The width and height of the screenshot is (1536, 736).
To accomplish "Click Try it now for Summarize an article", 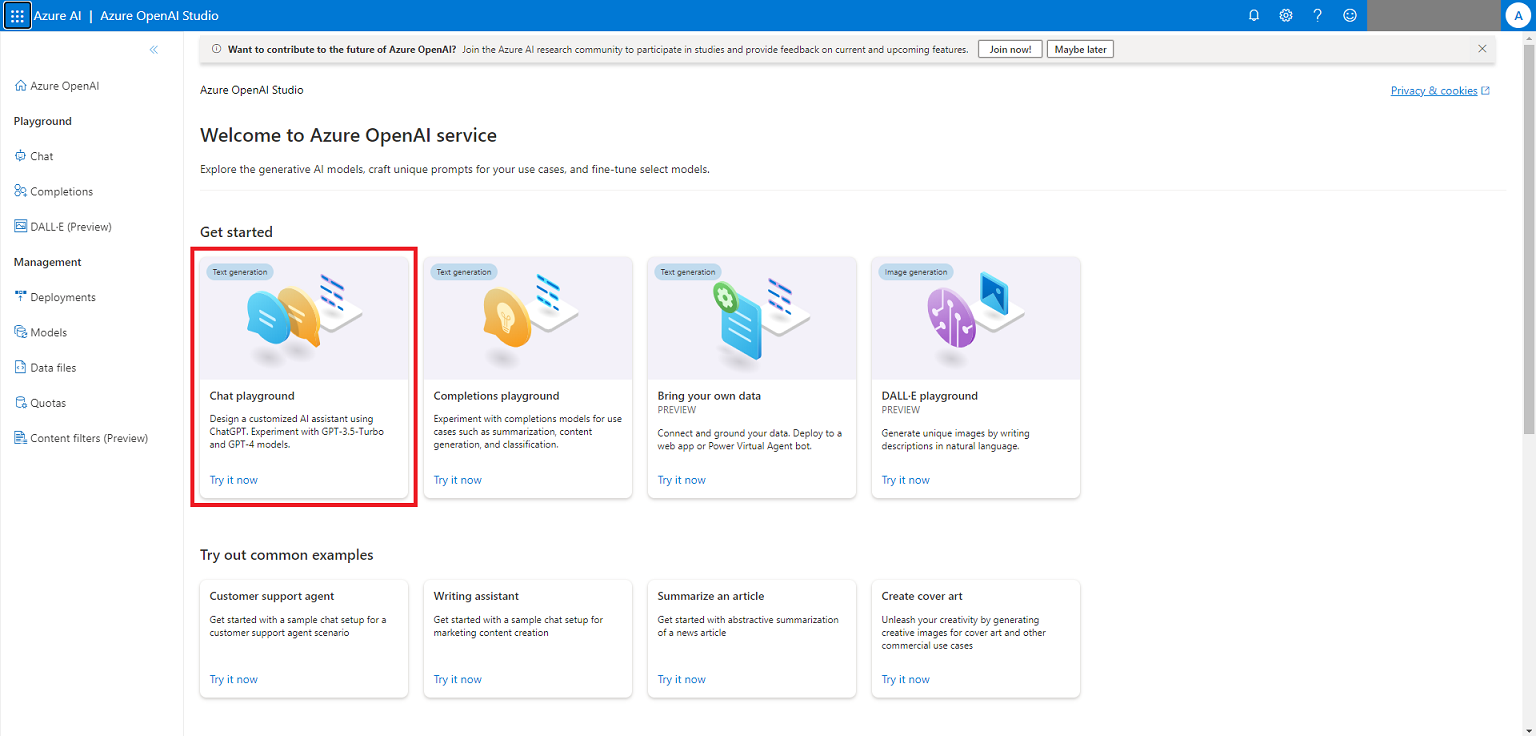I will pyautogui.click(x=682, y=680).
